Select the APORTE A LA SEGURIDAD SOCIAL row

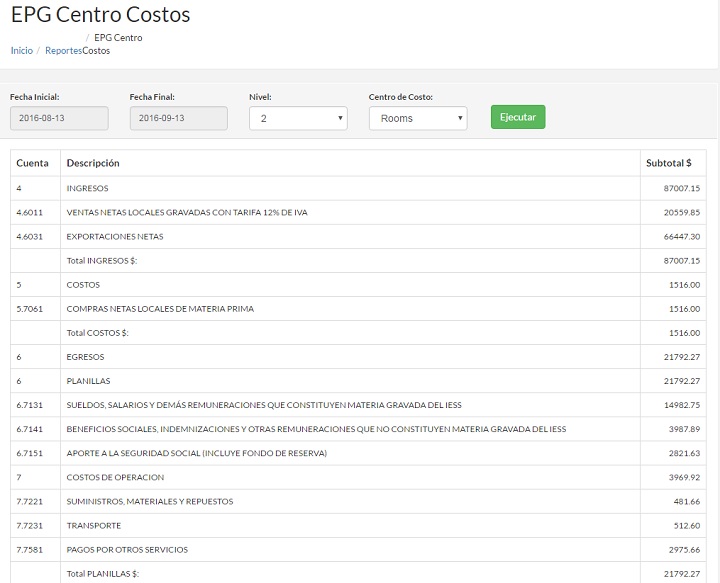point(196,453)
